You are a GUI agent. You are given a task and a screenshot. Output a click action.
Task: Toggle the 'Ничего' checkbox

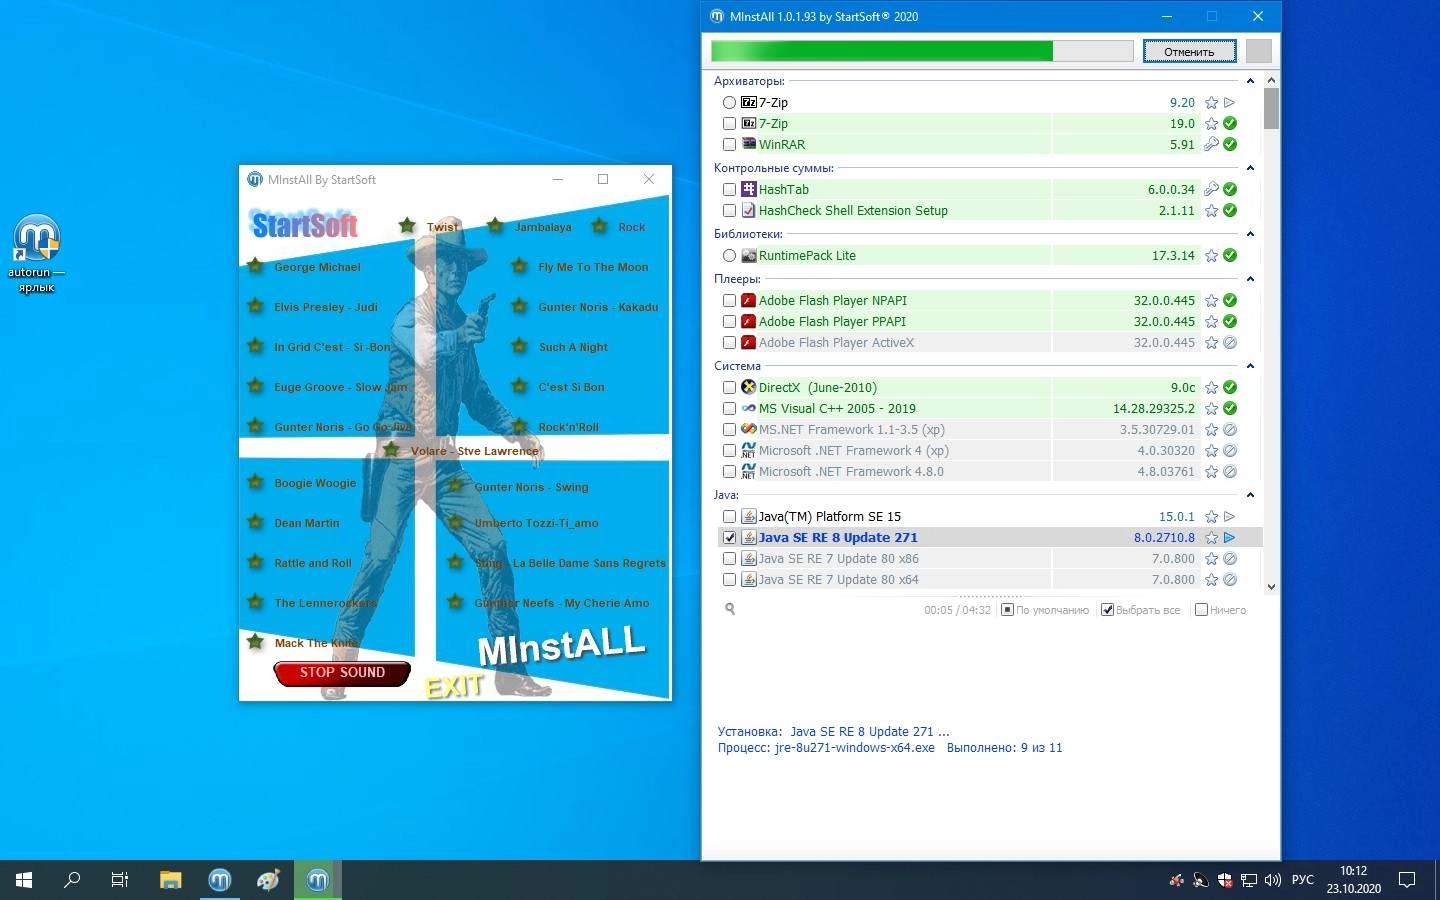(1201, 609)
